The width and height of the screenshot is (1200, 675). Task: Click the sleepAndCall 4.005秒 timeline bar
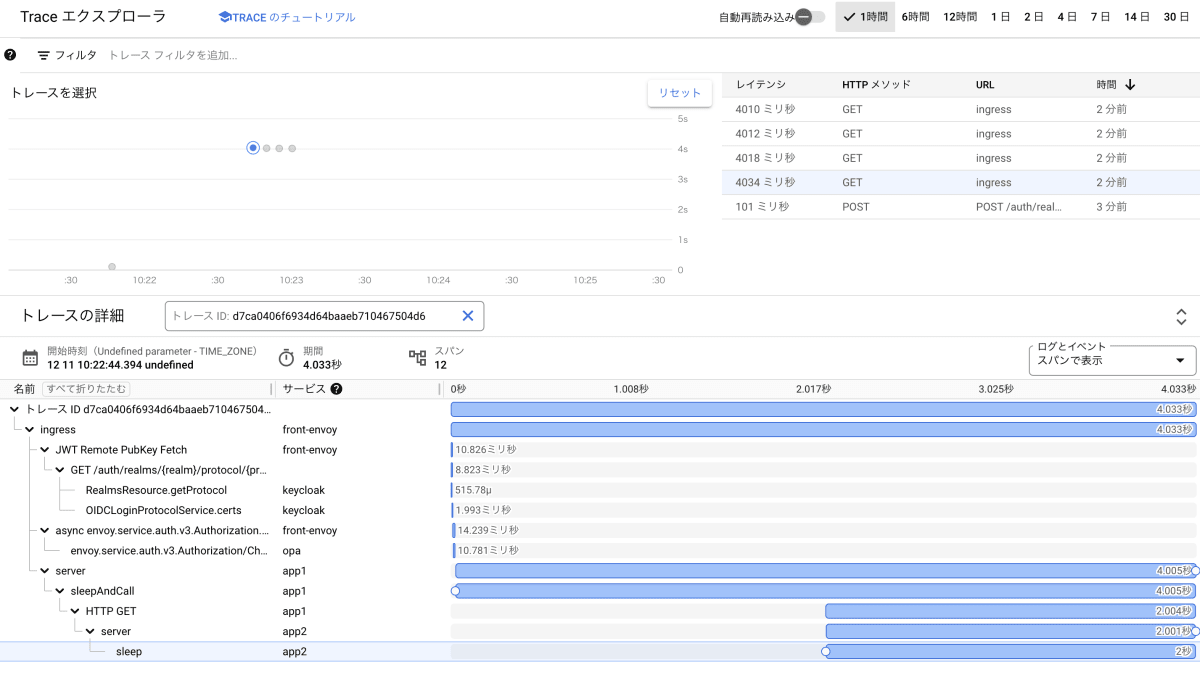(825, 591)
